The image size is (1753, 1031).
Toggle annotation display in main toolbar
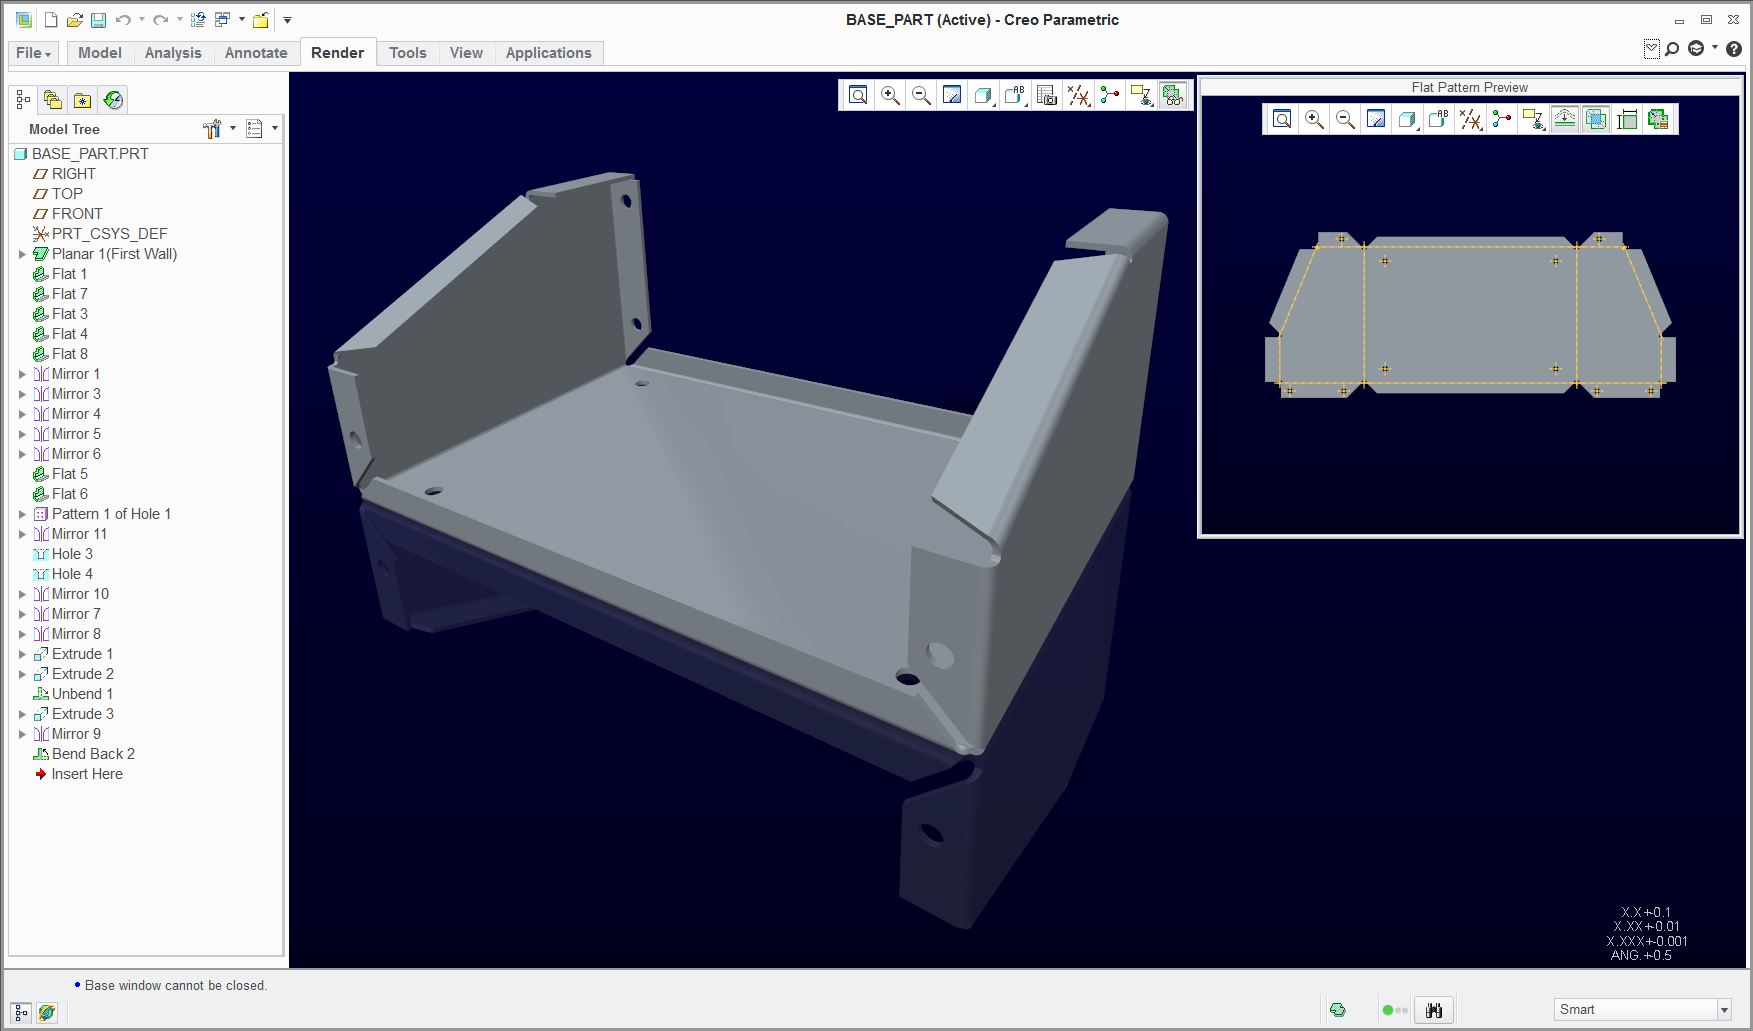point(1141,95)
